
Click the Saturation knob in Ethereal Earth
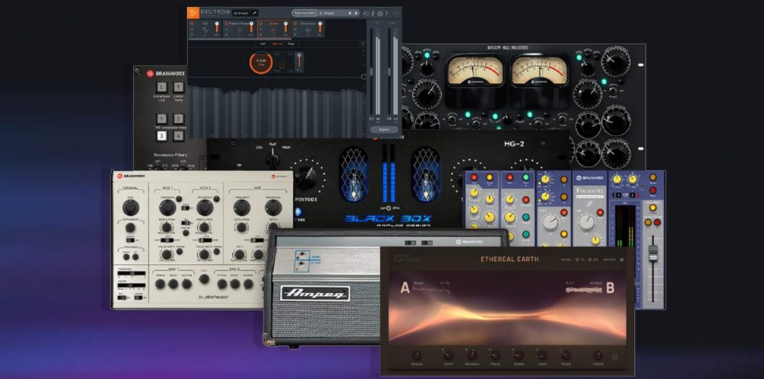point(472,355)
